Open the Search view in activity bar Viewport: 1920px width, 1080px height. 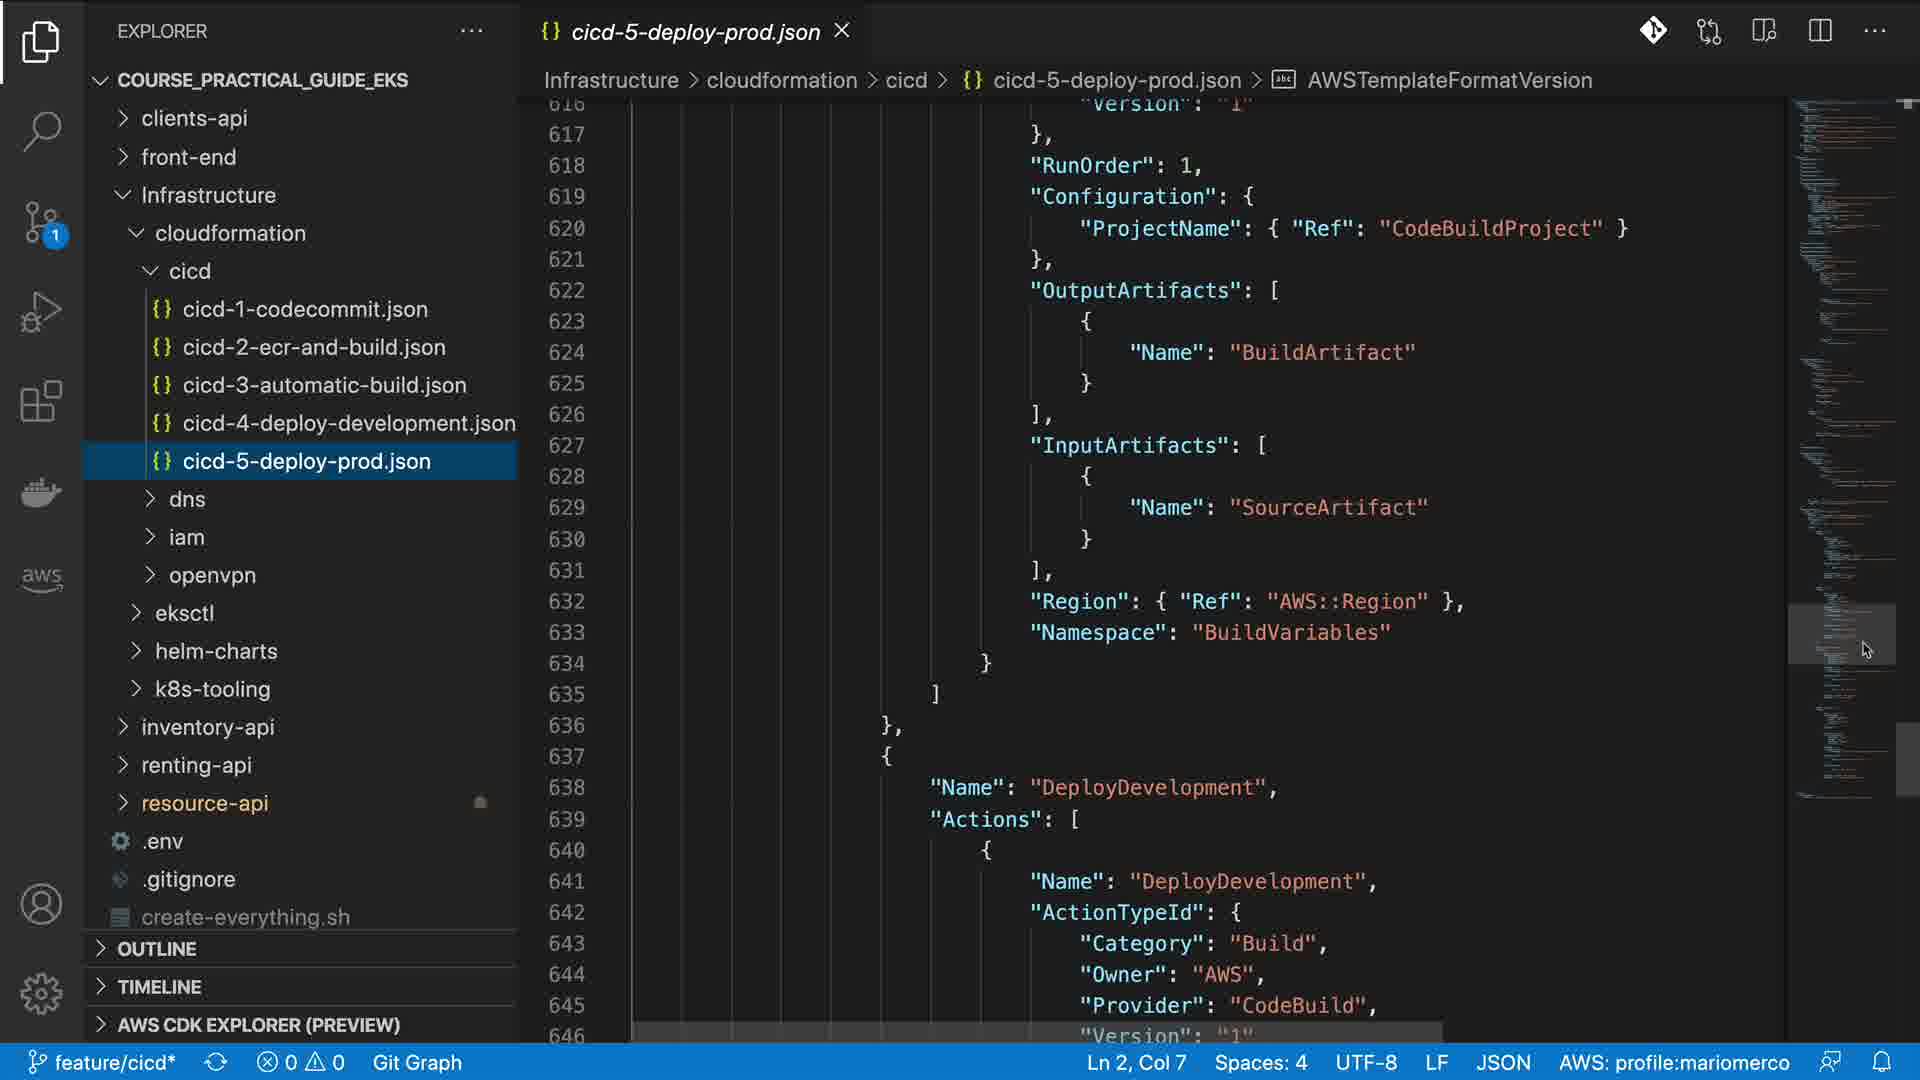(41, 131)
